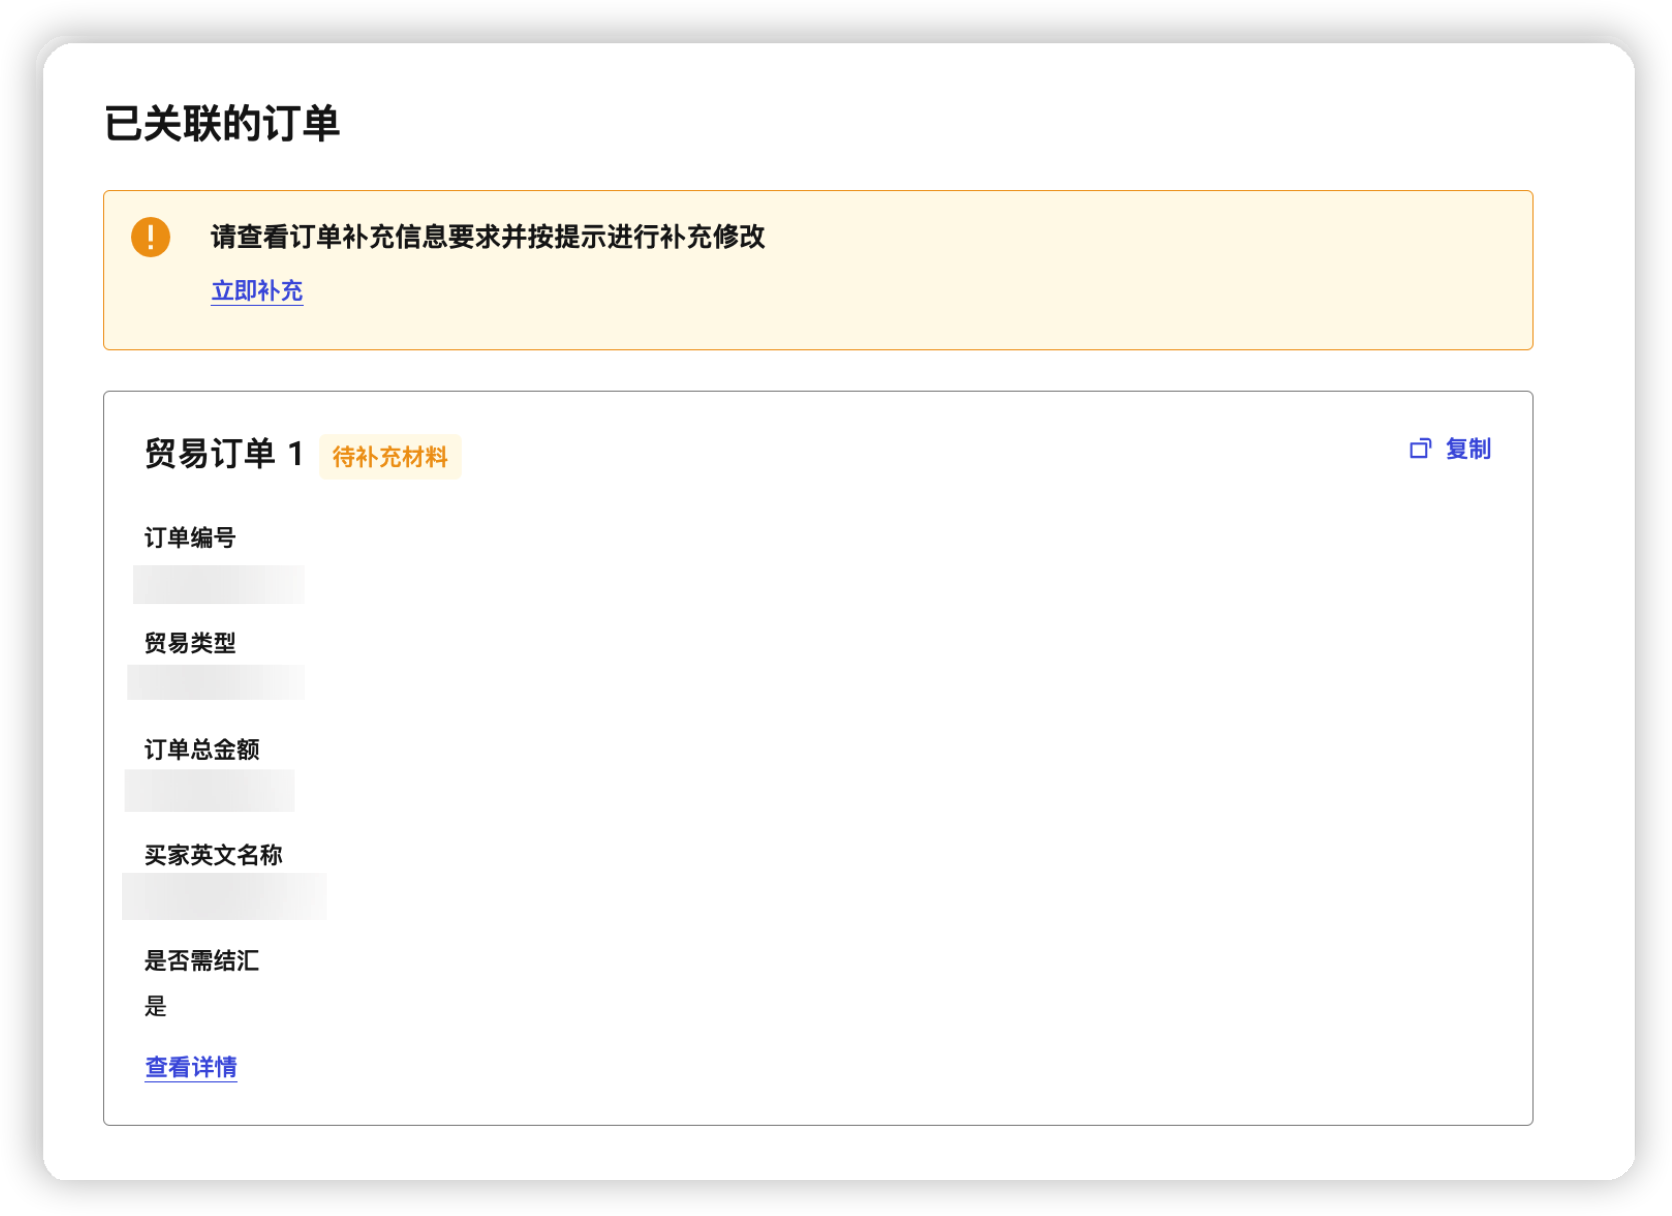Open 立即补充 to supplement order materials
The image size is (1672, 1216).
(257, 291)
